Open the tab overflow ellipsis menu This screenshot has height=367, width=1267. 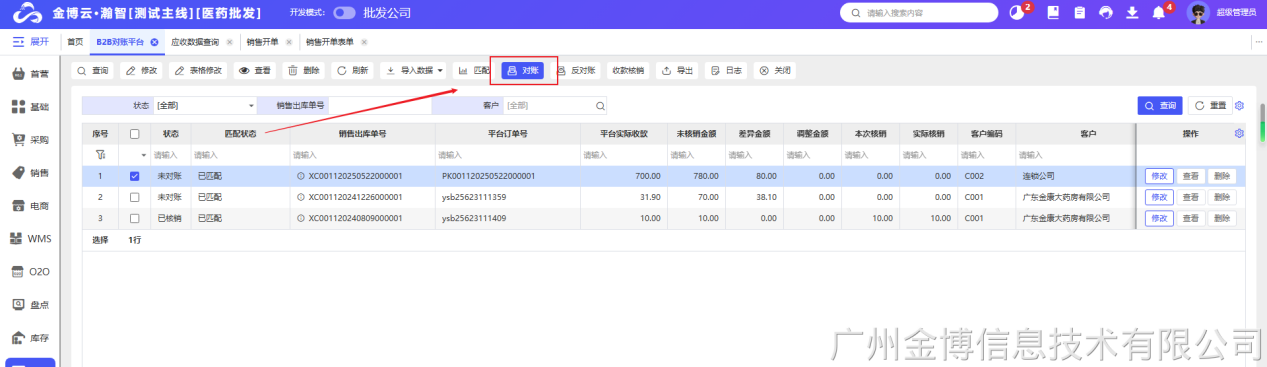tap(1258, 41)
